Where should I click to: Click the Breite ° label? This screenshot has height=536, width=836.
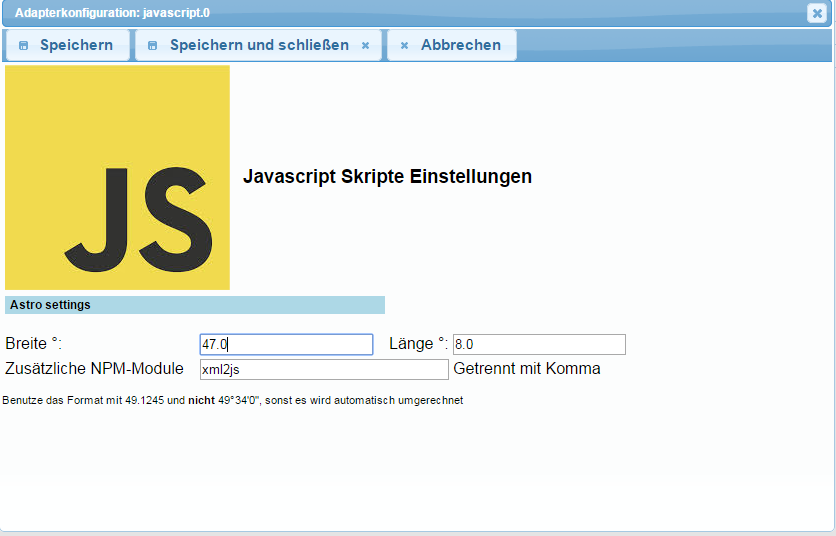pos(34,343)
